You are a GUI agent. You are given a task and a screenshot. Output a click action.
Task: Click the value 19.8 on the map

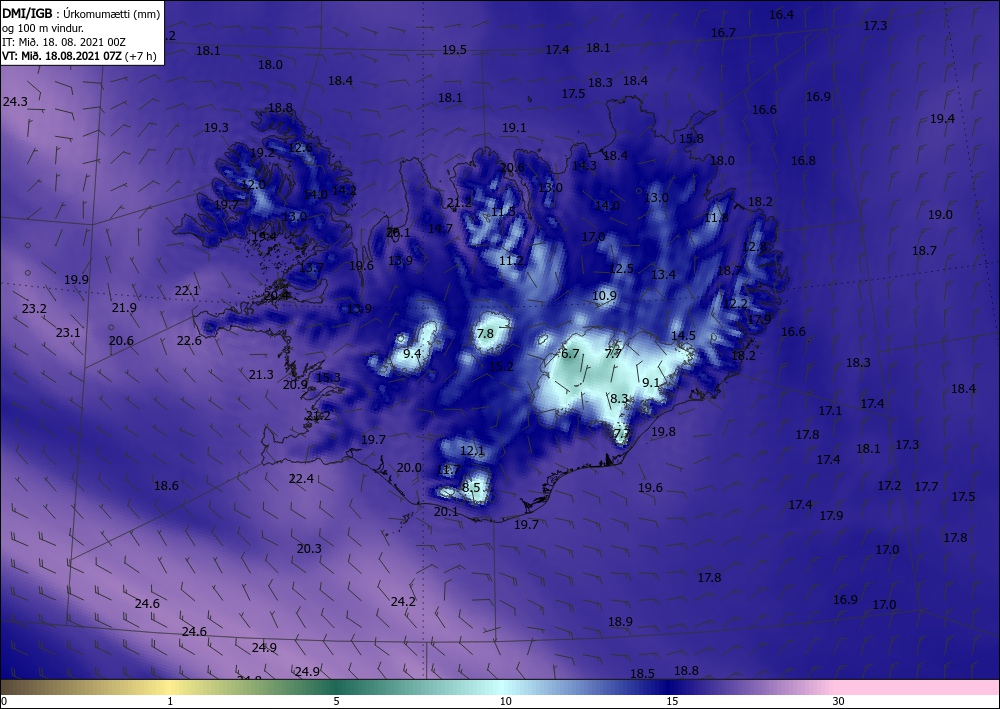pos(663,432)
